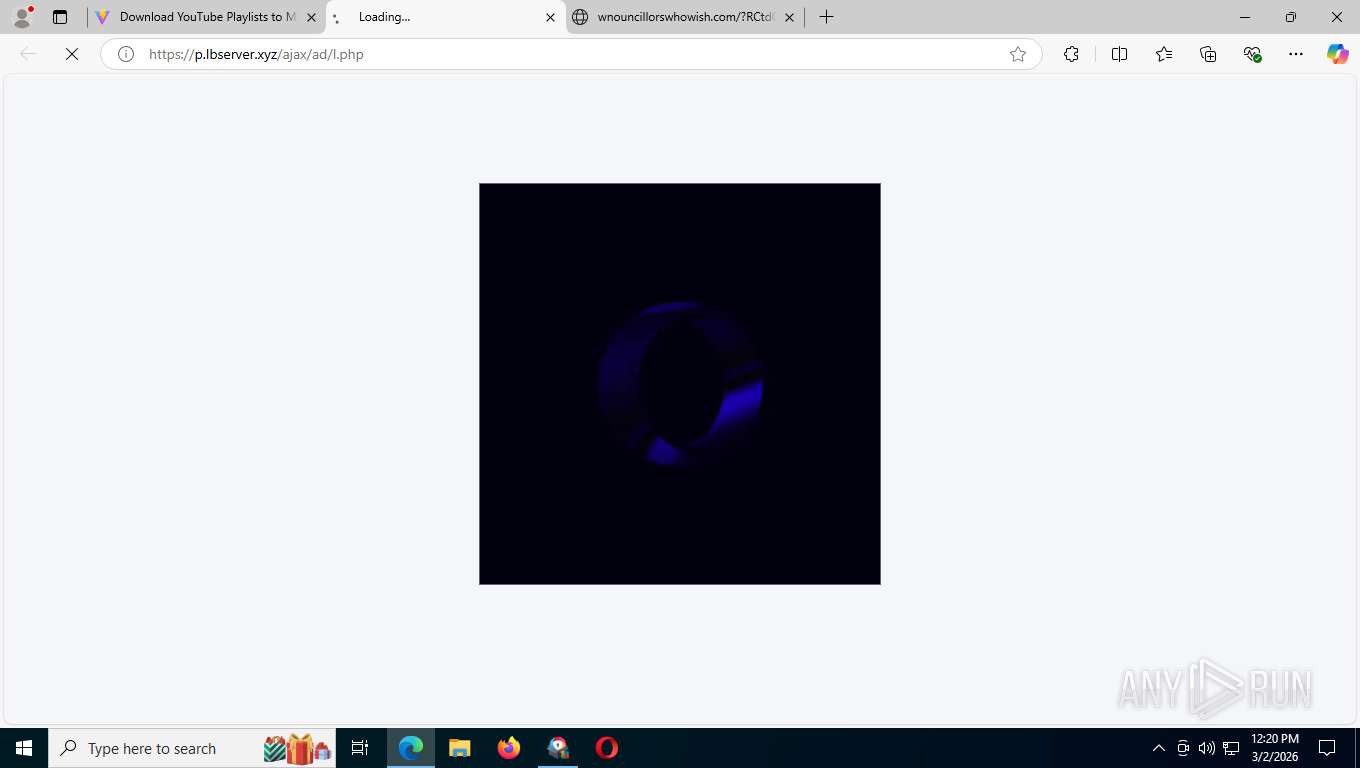
Task: Open the browser profile icon
Action: (x=22, y=17)
